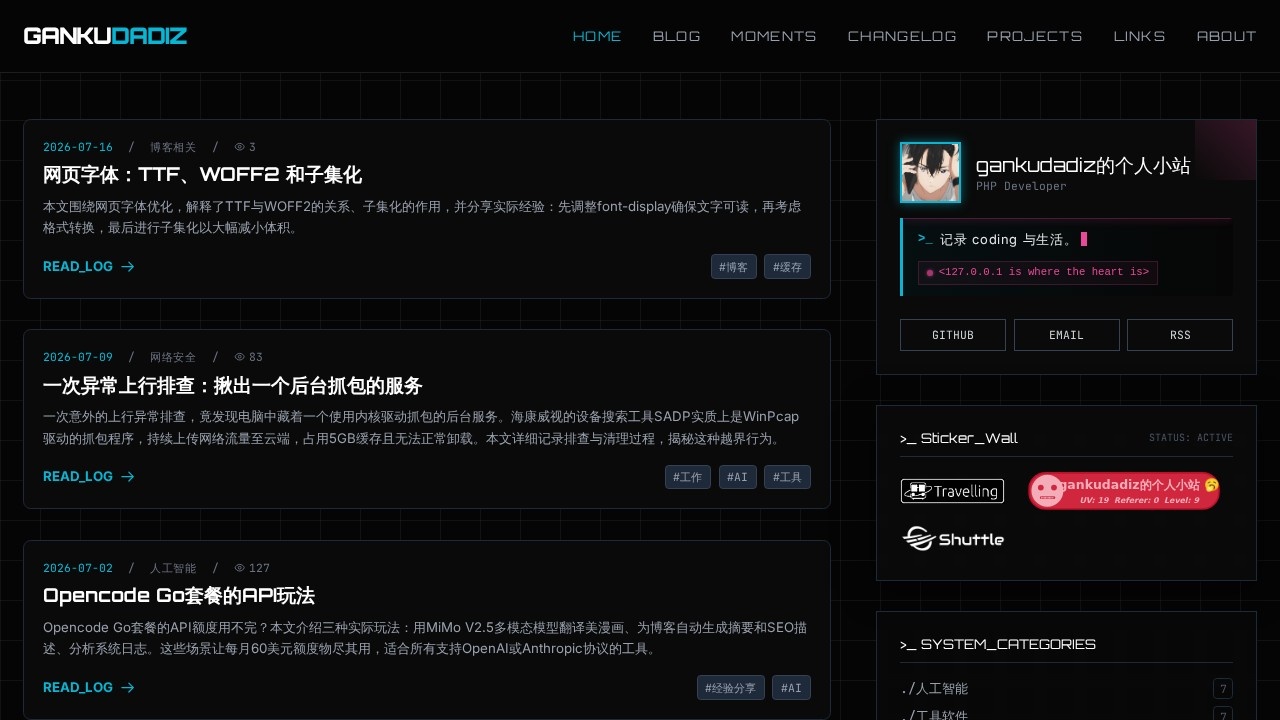
Task: Click the eye views icon showing 127
Action: (x=240, y=568)
